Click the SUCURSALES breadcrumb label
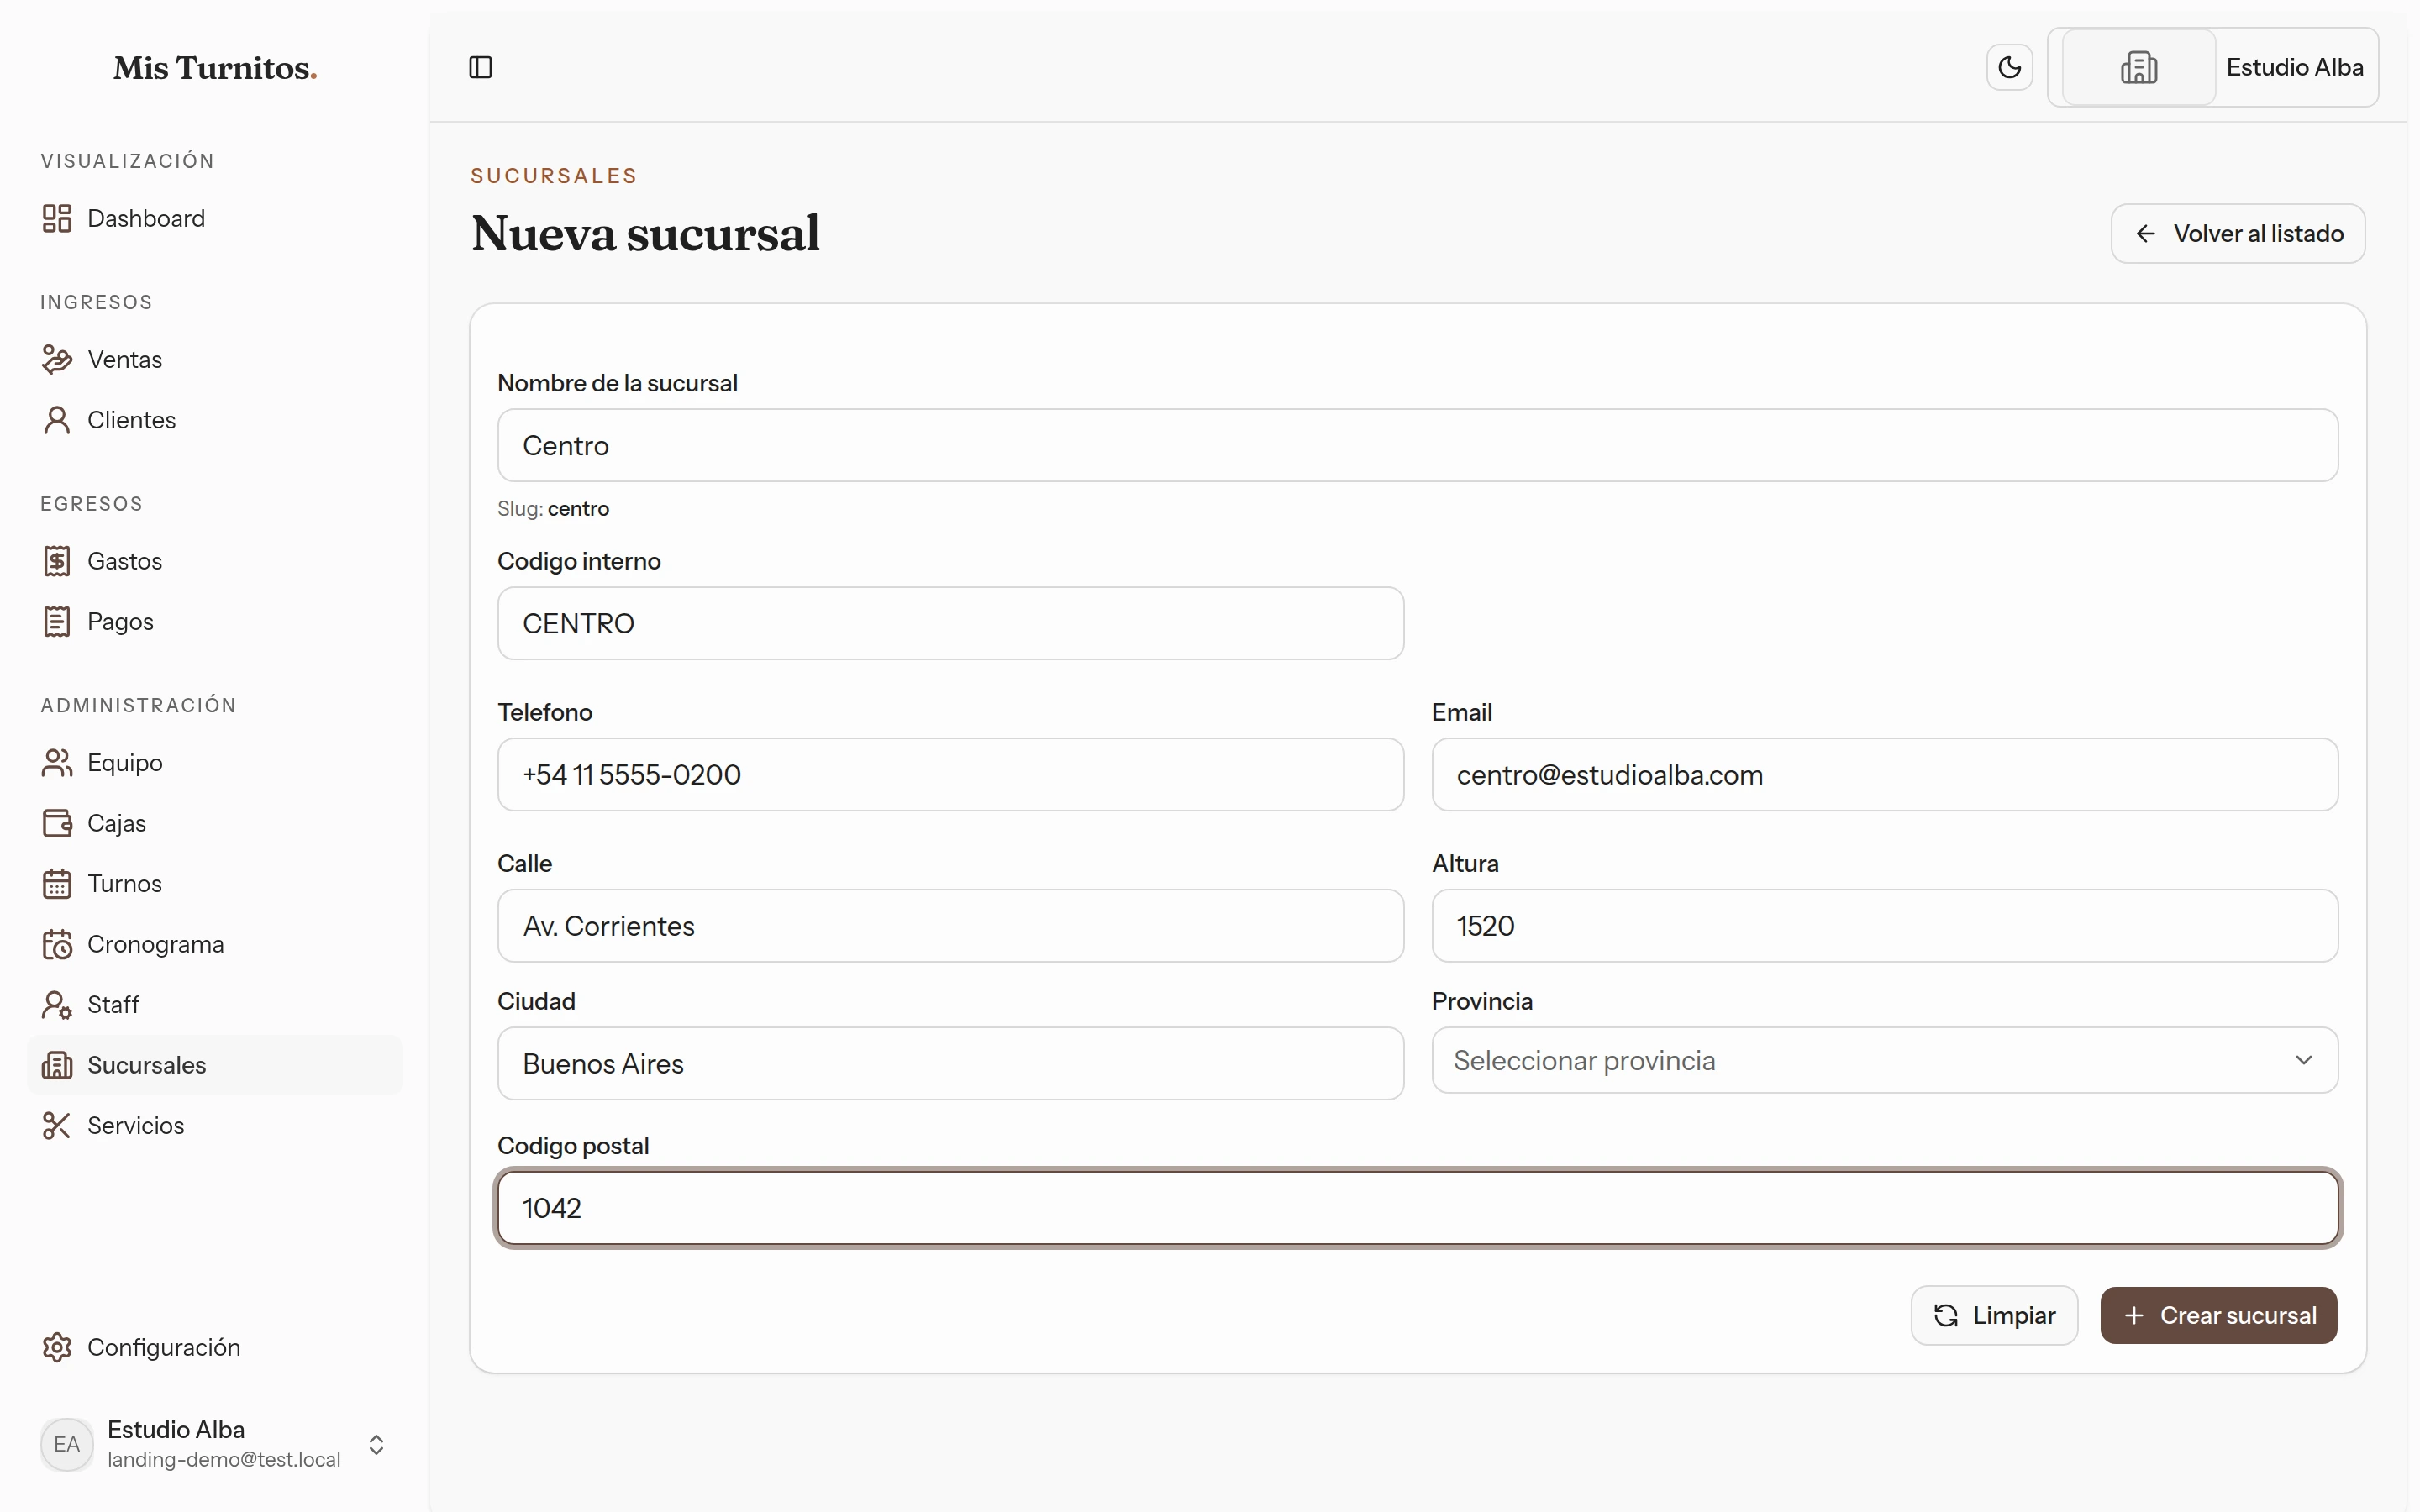This screenshot has height=1512, width=2420. (x=554, y=176)
